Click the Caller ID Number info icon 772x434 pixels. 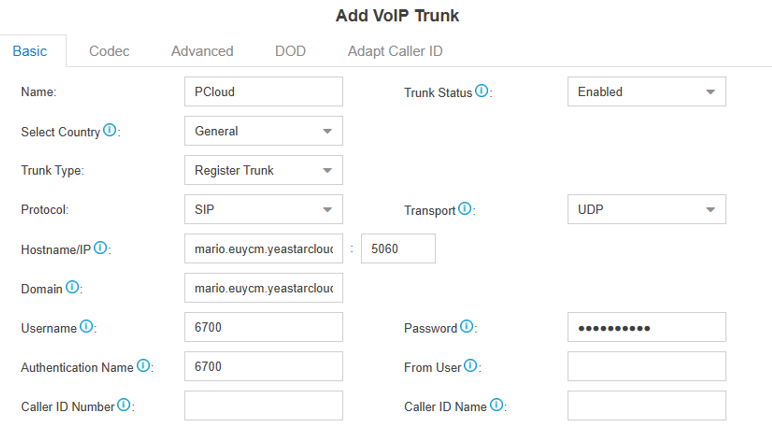pyautogui.click(x=124, y=405)
